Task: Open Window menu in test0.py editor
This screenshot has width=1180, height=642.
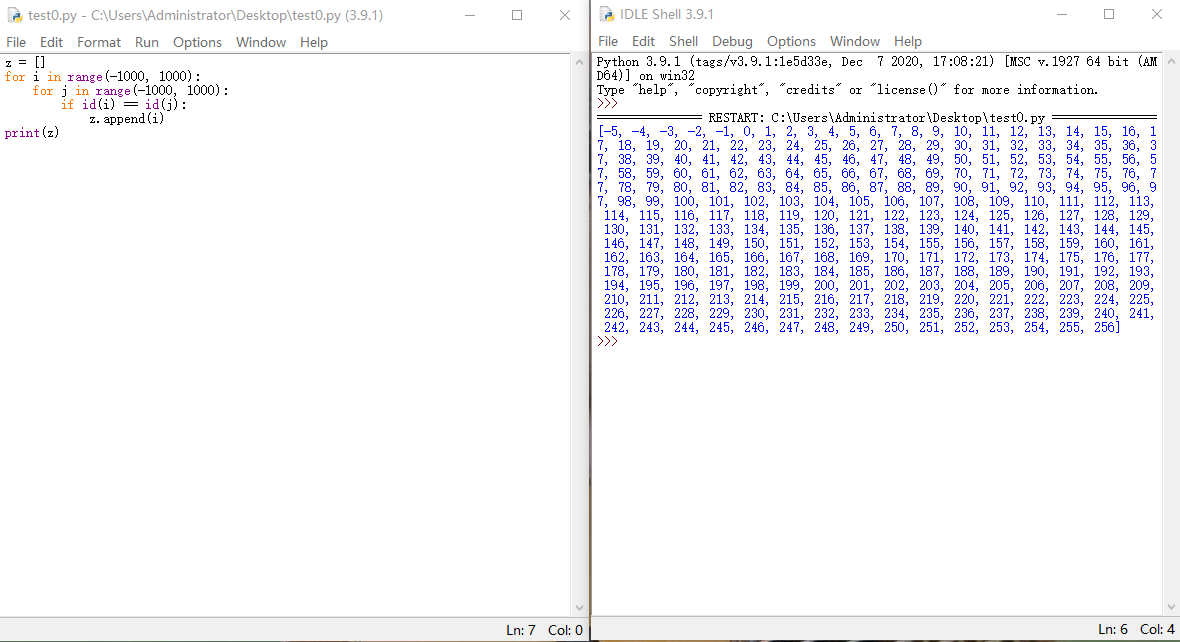Action: coord(260,42)
